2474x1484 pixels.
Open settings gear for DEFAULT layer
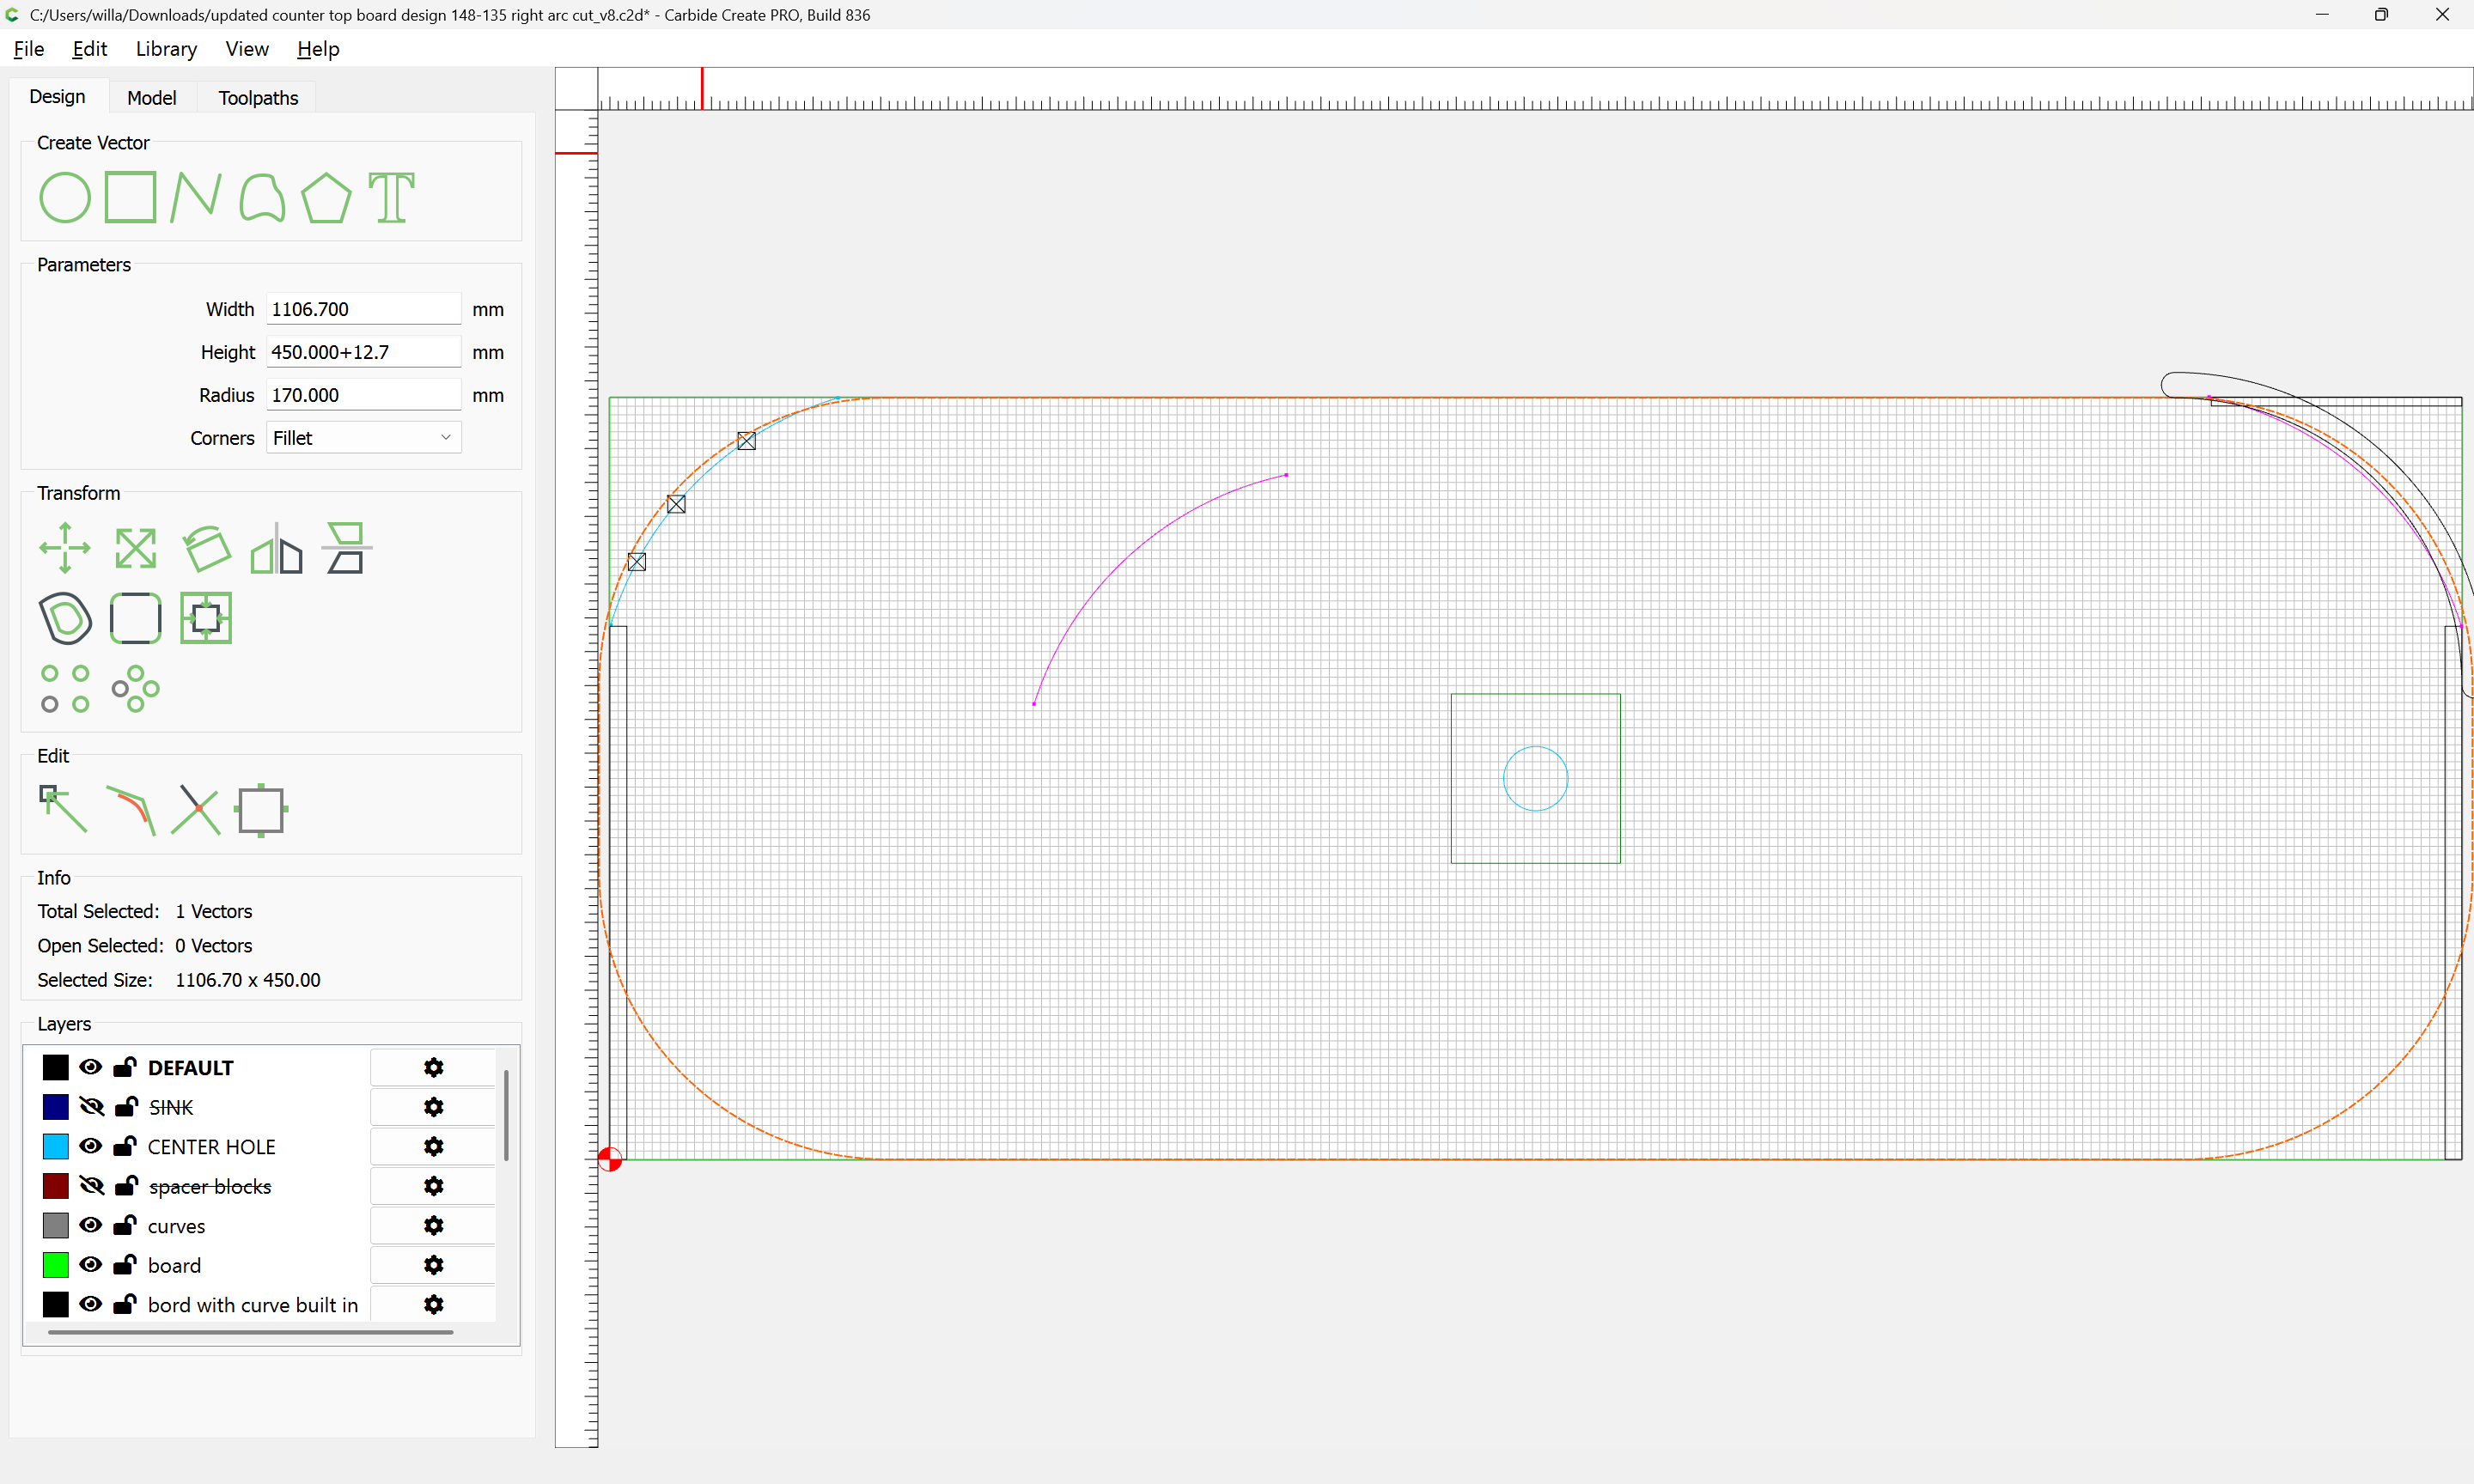point(433,1067)
